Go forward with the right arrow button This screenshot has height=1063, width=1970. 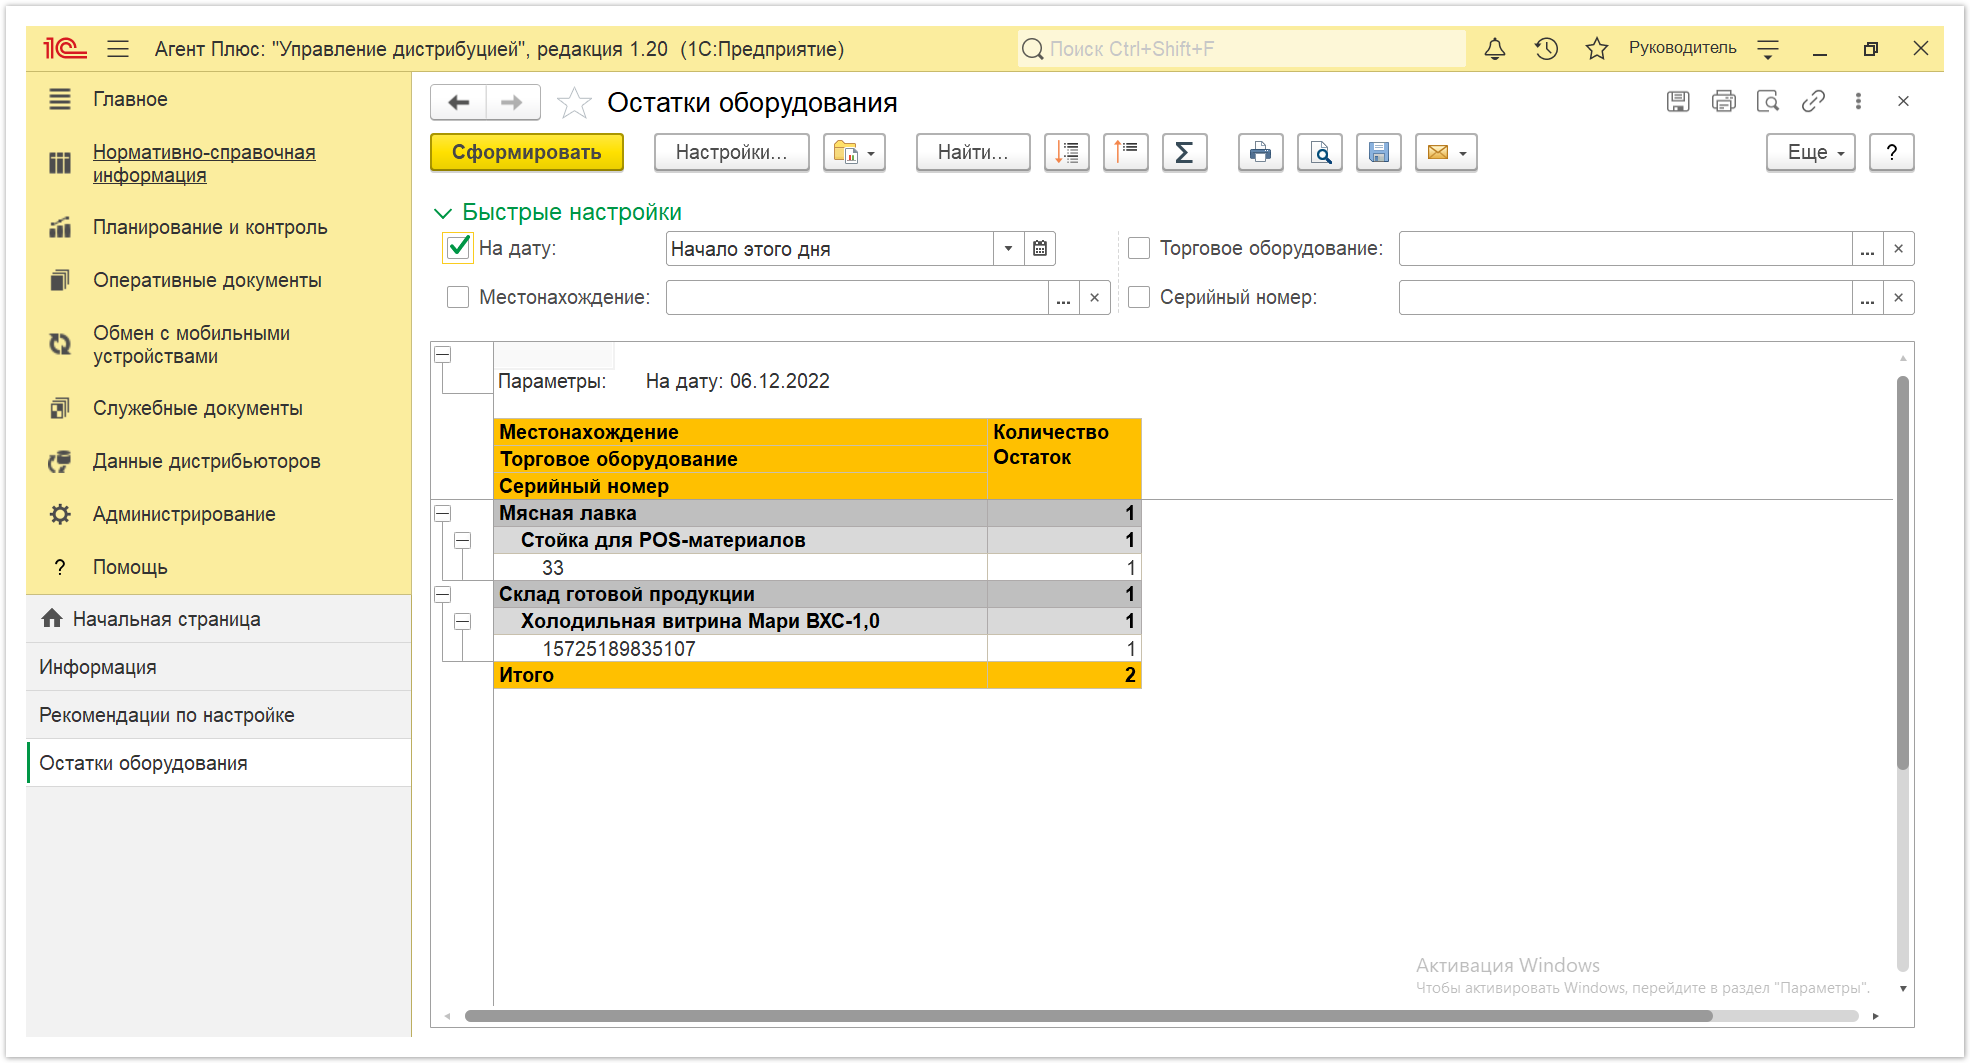(x=512, y=102)
